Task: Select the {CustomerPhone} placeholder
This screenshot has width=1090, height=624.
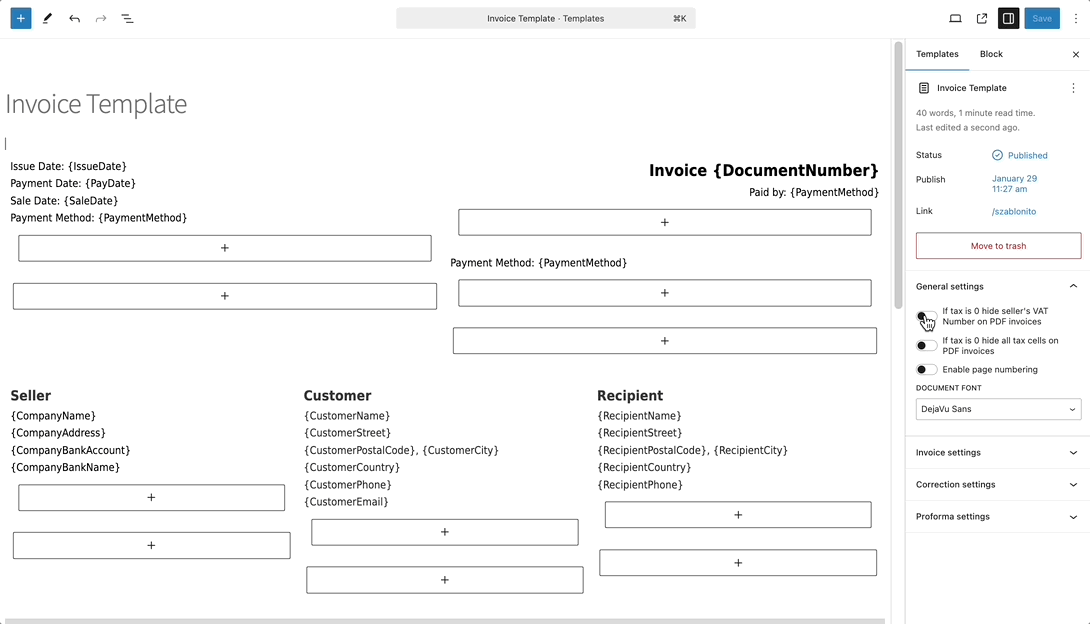Action: click(348, 485)
